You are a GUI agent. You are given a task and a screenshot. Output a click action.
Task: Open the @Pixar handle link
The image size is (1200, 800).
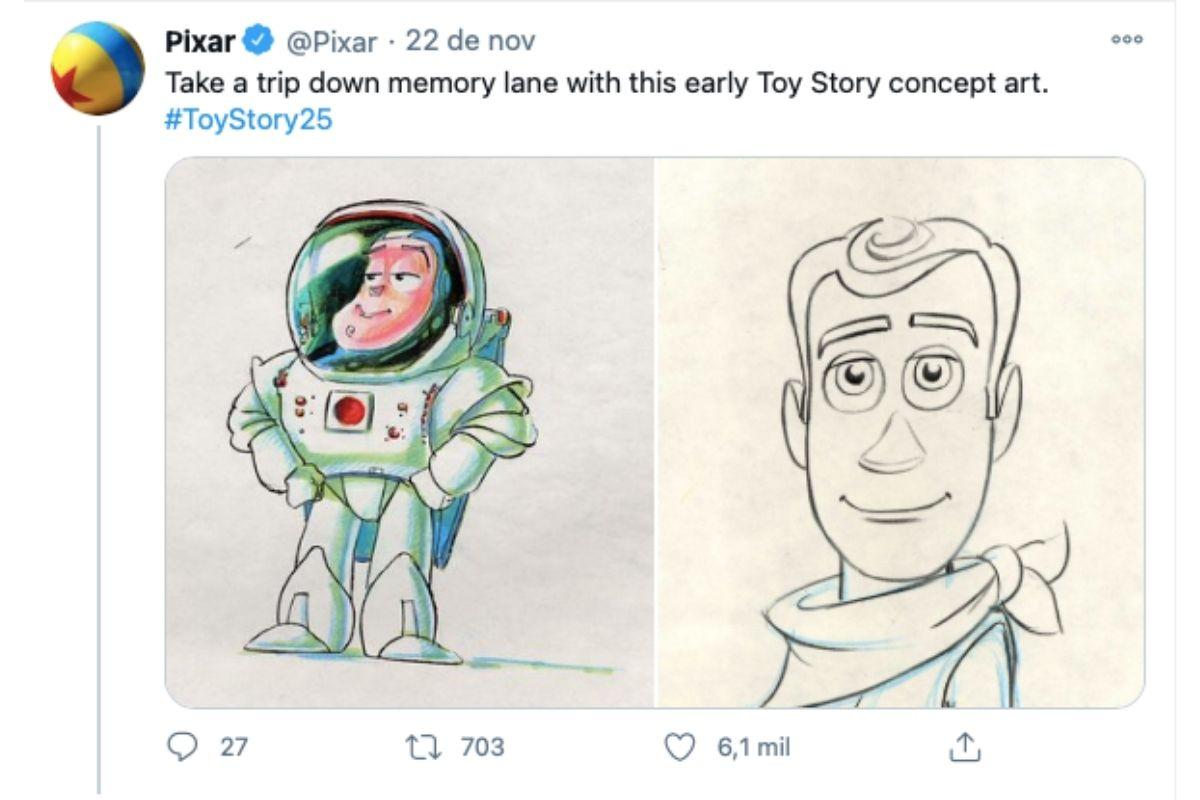coord(332,42)
